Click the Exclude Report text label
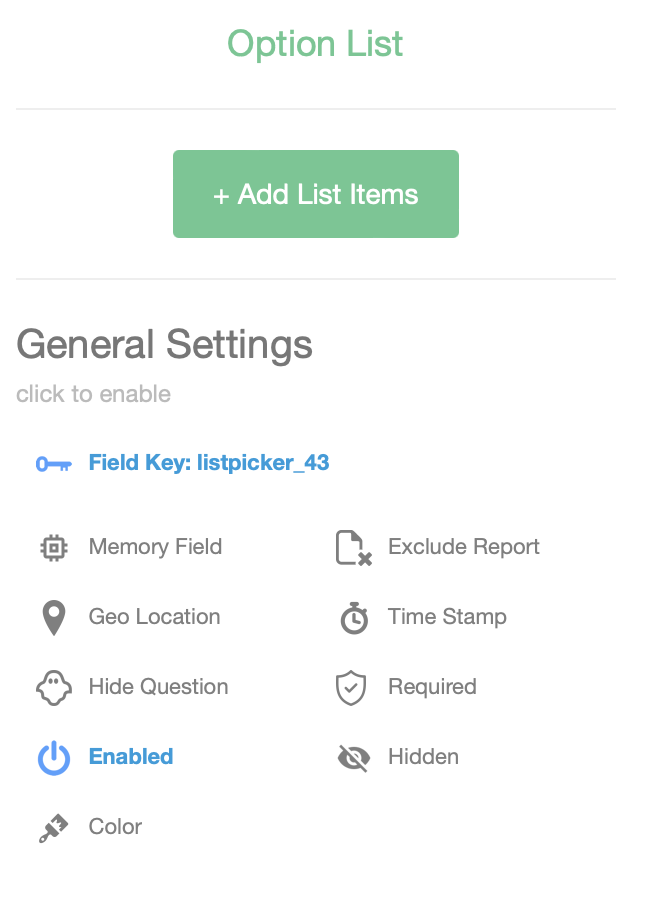 463,547
